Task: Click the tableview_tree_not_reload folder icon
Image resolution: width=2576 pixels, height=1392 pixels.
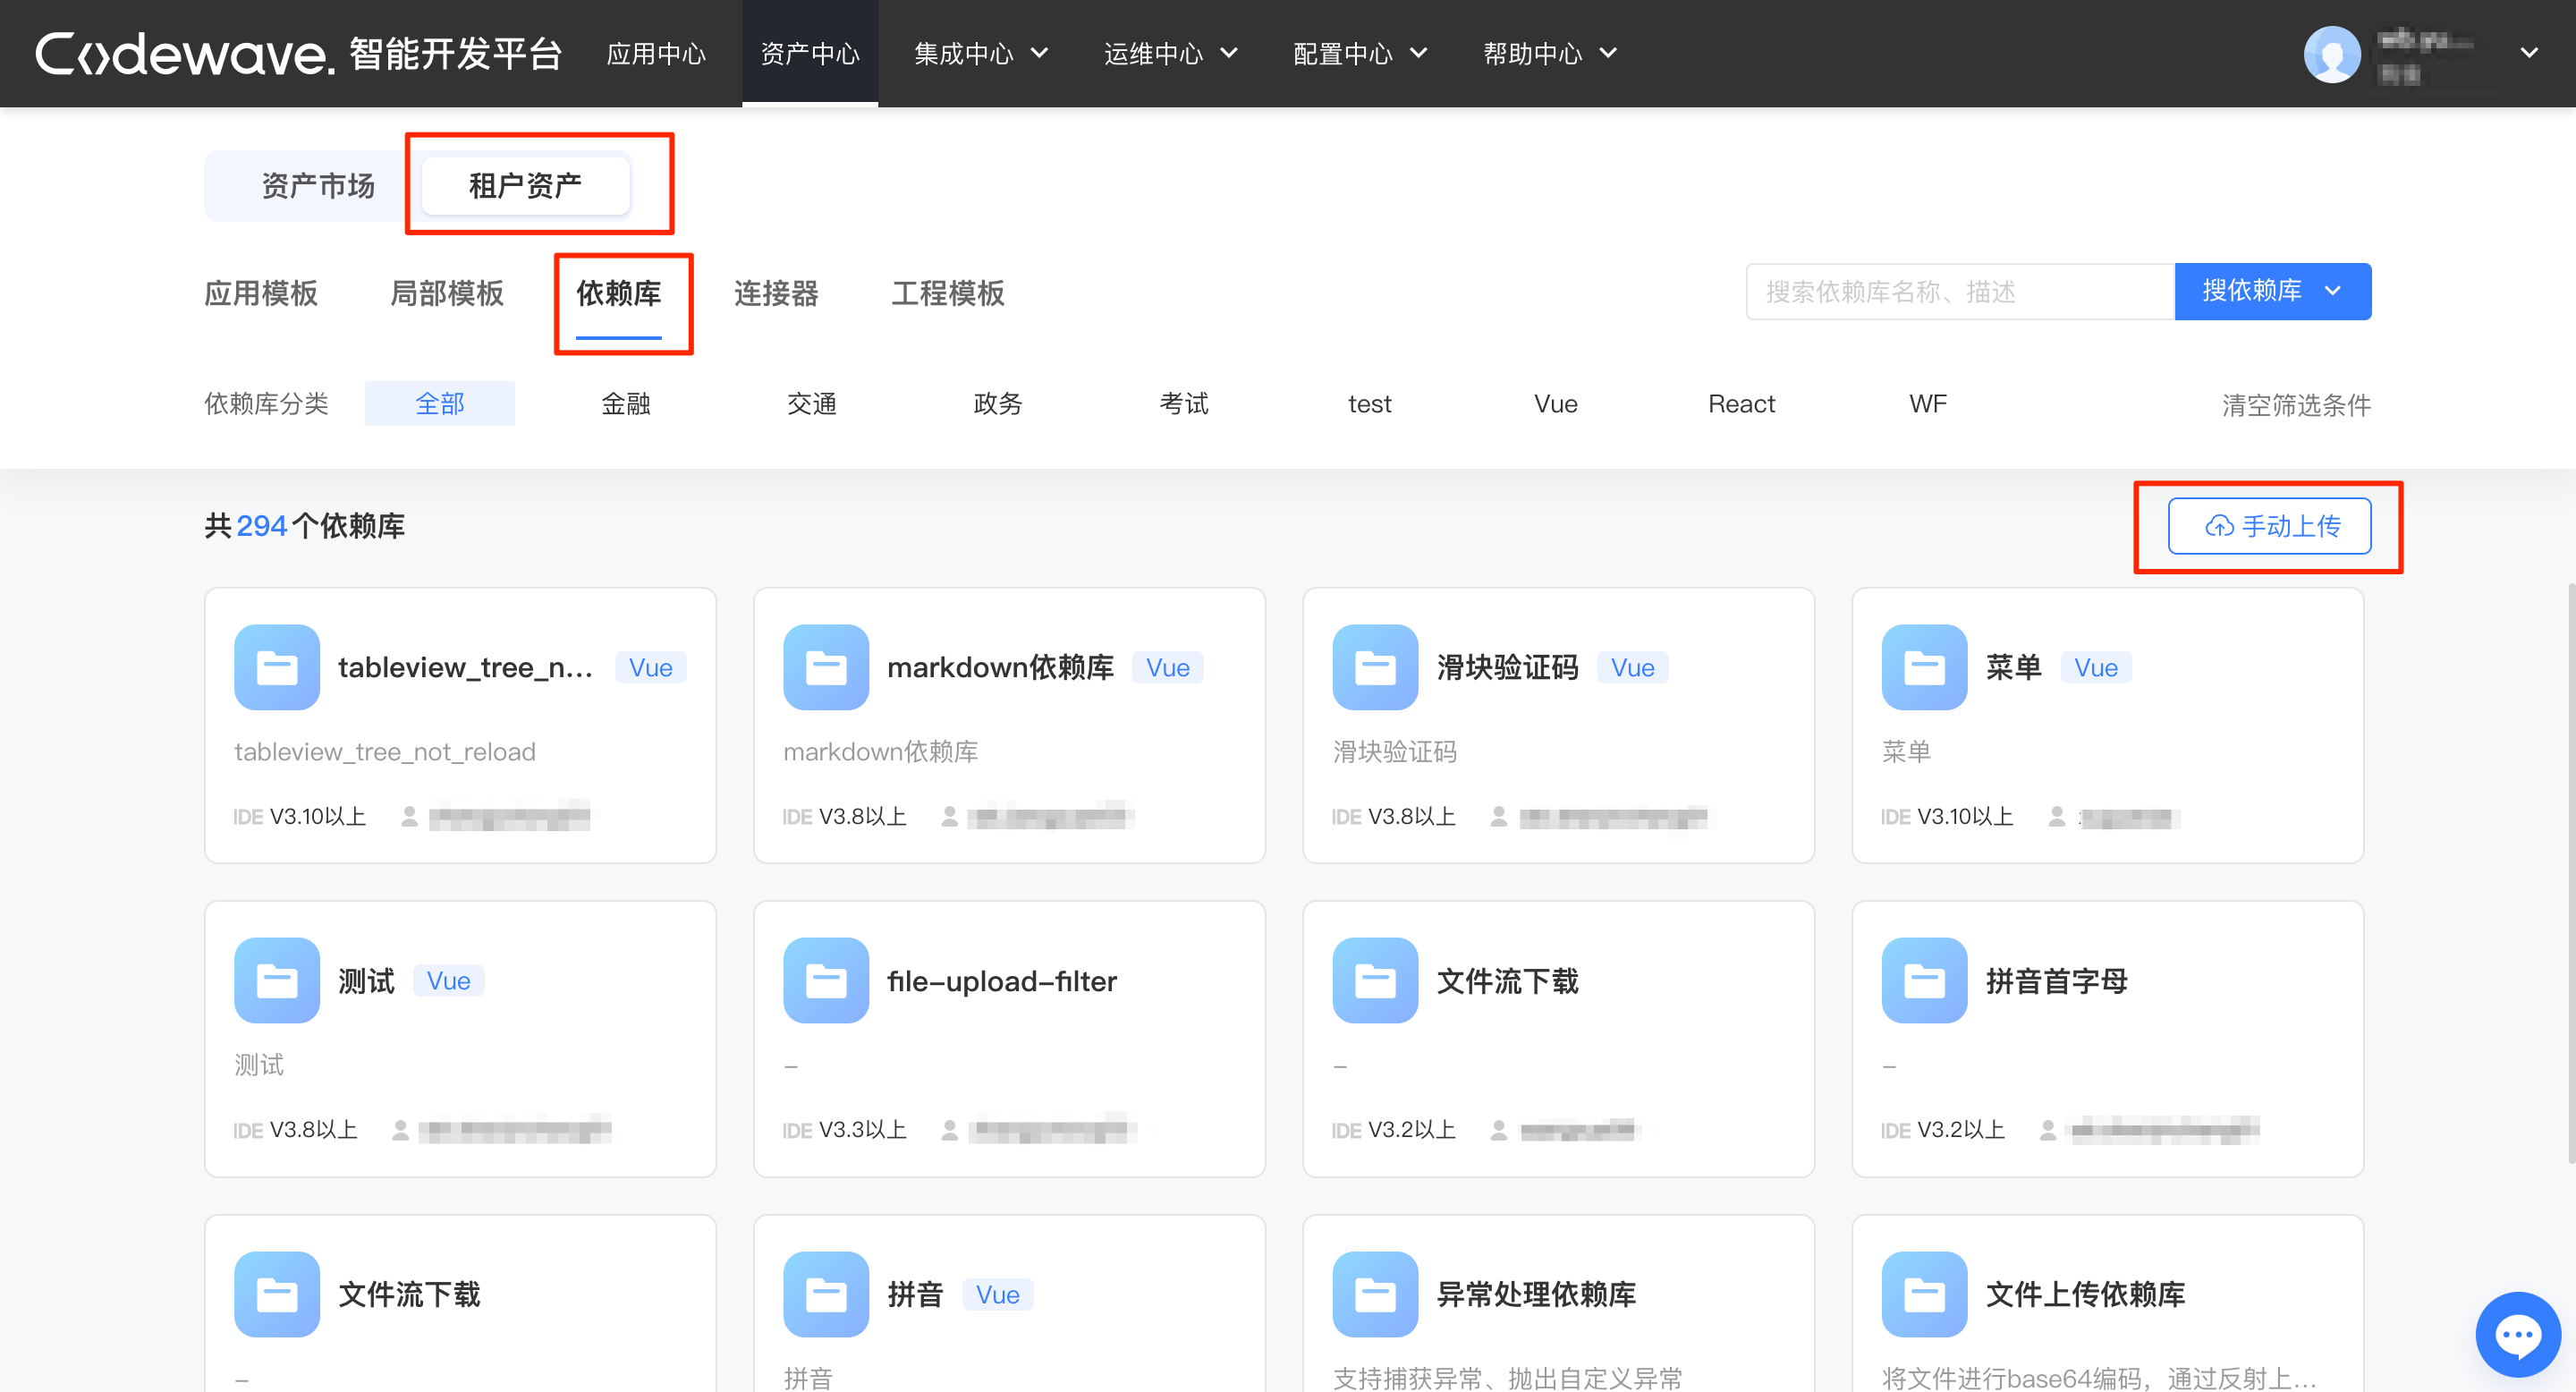Action: [277, 667]
